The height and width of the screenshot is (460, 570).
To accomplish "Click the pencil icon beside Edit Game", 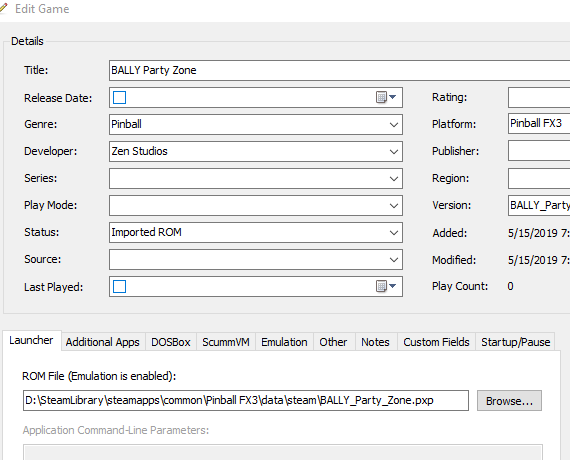I will [3, 8].
